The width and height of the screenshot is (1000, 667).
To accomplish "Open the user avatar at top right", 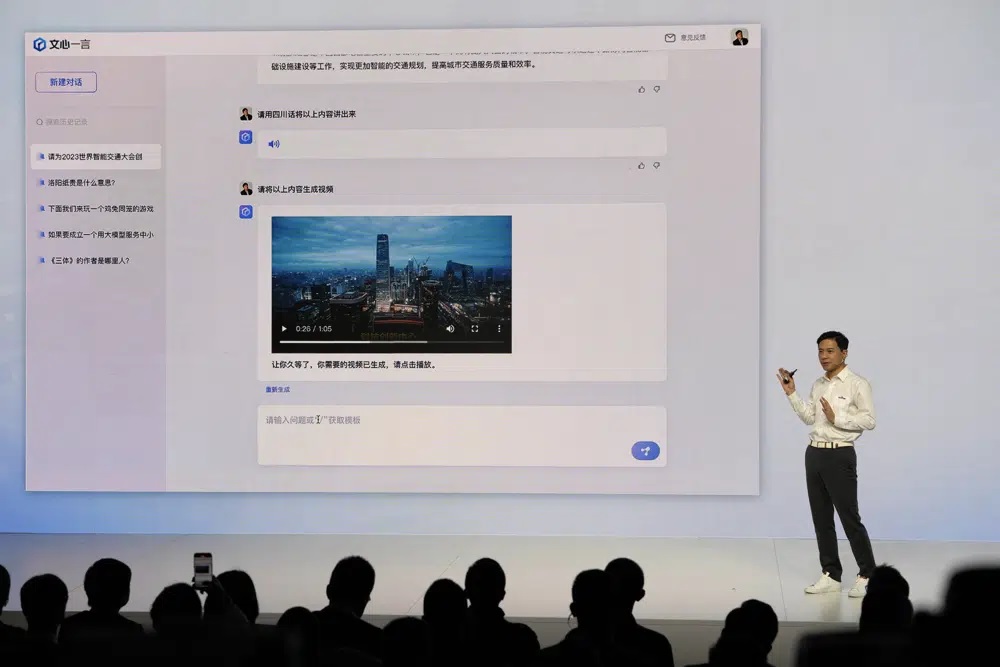I will tap(740, 37).
